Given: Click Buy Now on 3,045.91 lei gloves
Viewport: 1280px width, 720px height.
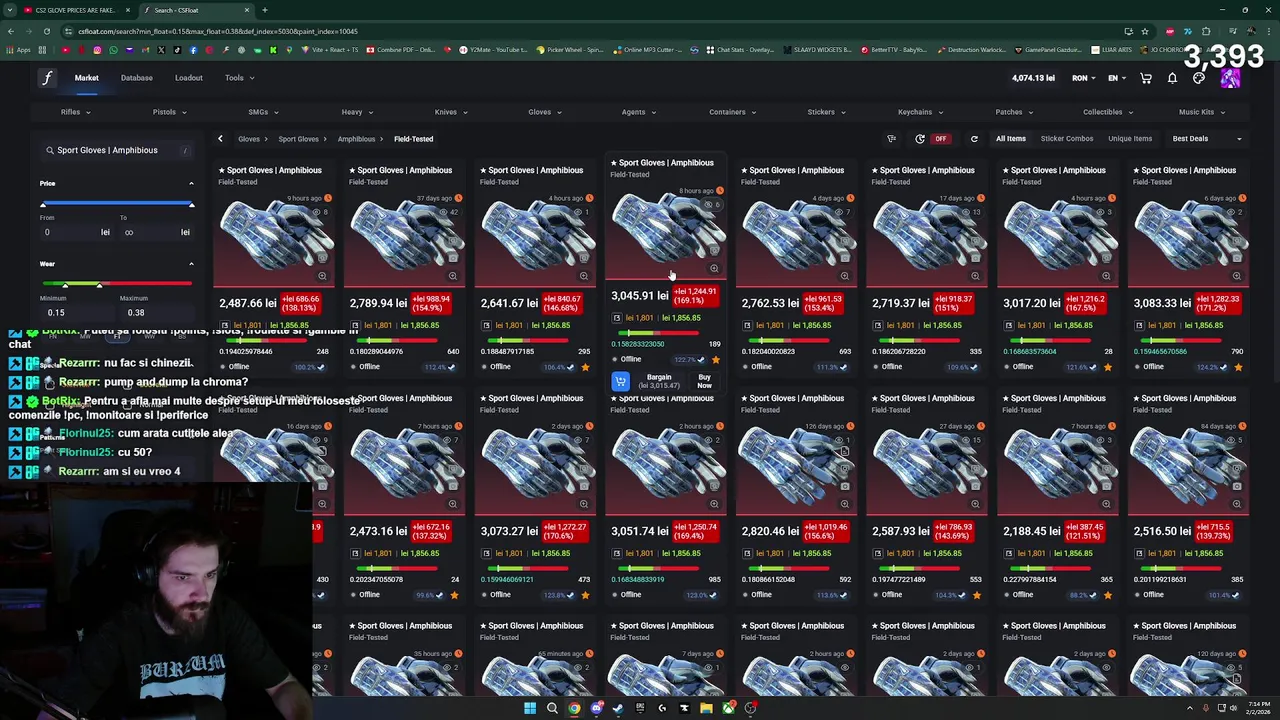Looking at the screenshot, I should (x=704, y=381).
